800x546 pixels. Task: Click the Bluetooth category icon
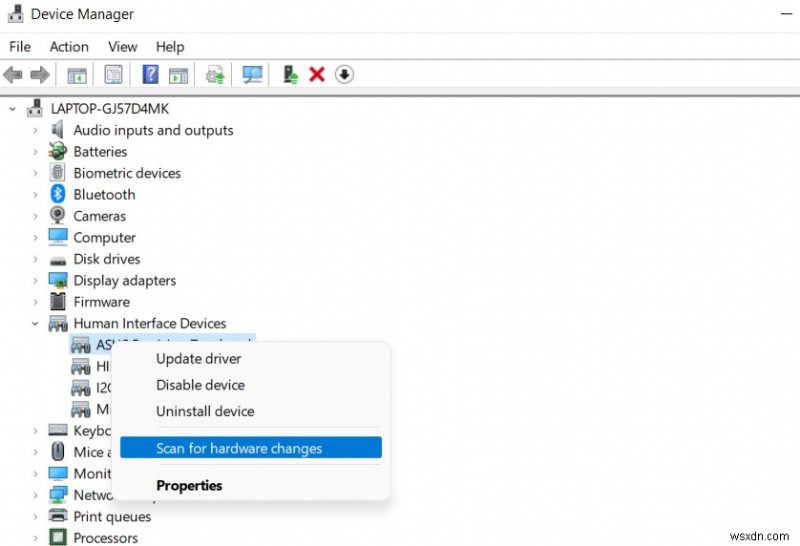[58, 194]
